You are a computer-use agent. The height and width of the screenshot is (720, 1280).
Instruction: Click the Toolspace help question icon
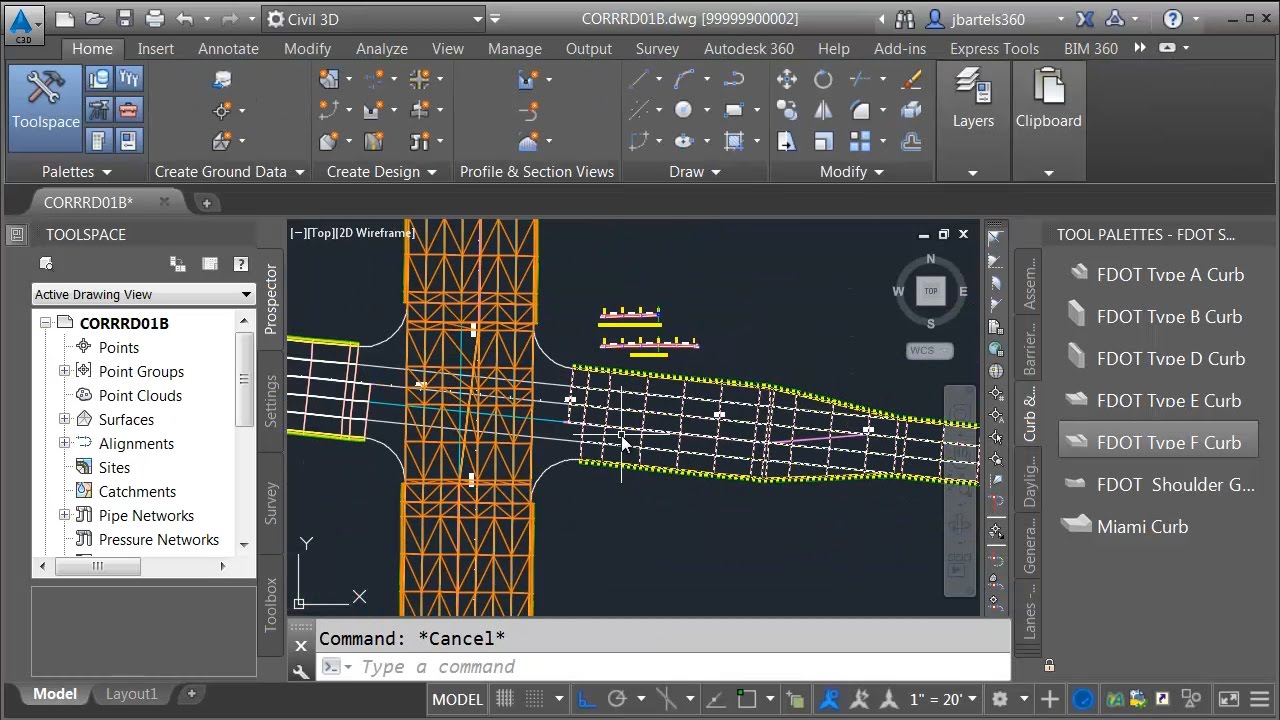[x=241, y=264]
